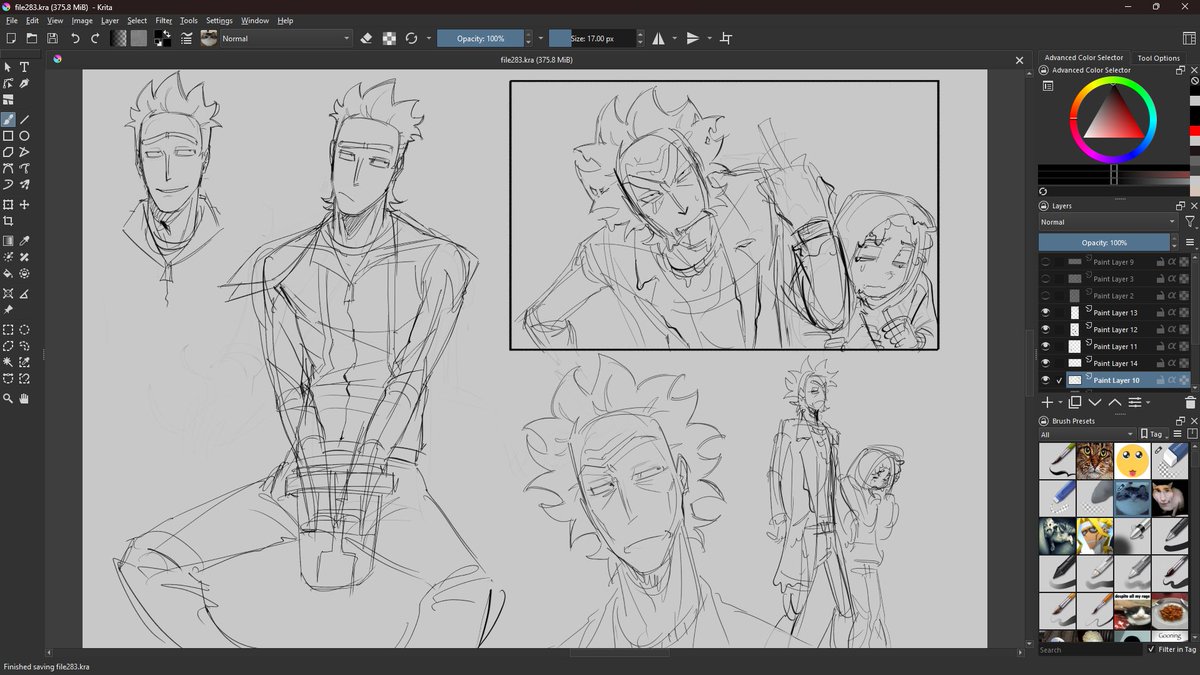The height and width of the screenshot is (675, 1200).
Task: Expand the add layer type arrow
Action: click(1060, 402)
